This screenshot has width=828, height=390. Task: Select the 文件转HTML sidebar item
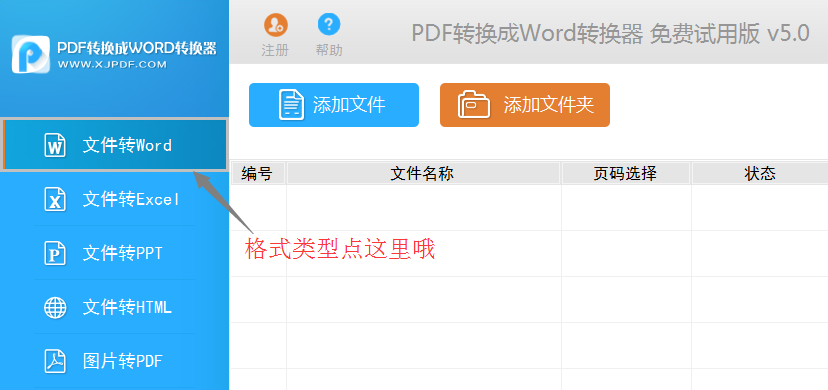coord(115,307)
